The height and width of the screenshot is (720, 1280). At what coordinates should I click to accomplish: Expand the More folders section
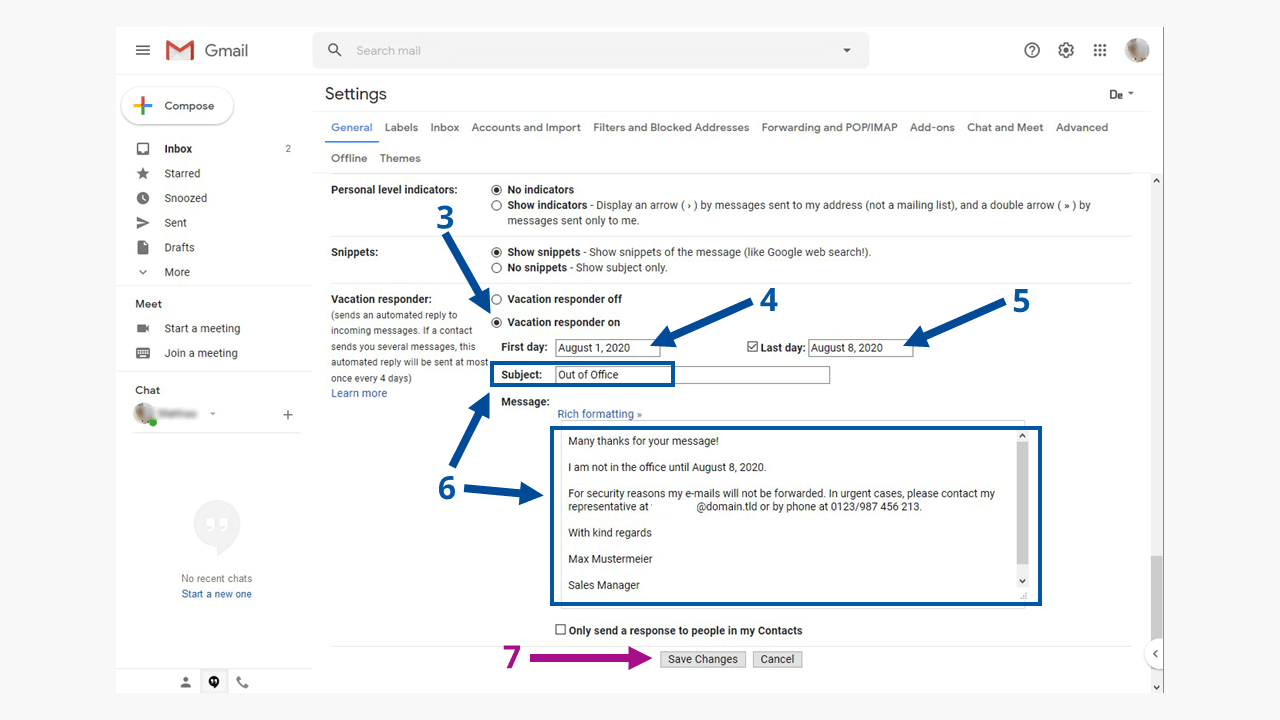[x=176, y=271]
